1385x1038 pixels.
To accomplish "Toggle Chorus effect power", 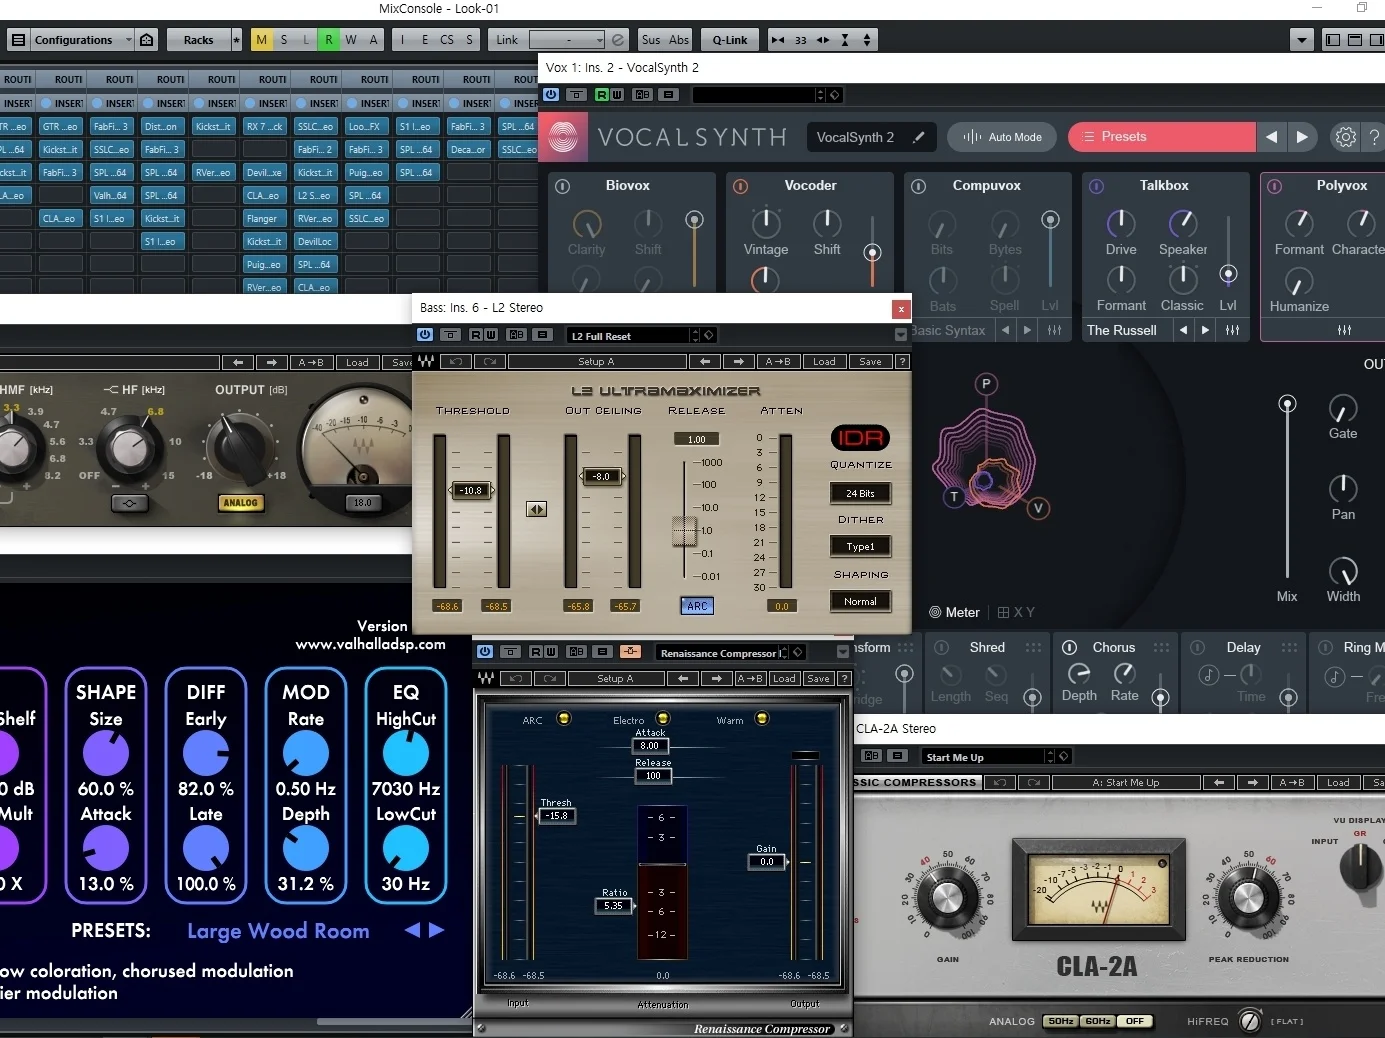I will point(1069,647).
